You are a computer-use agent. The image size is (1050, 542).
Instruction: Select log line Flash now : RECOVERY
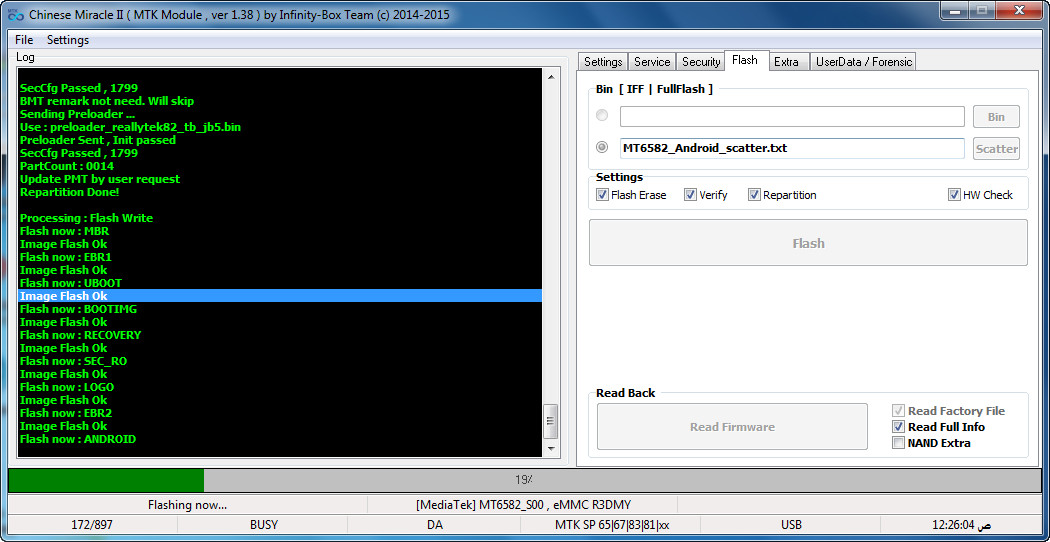80,335
